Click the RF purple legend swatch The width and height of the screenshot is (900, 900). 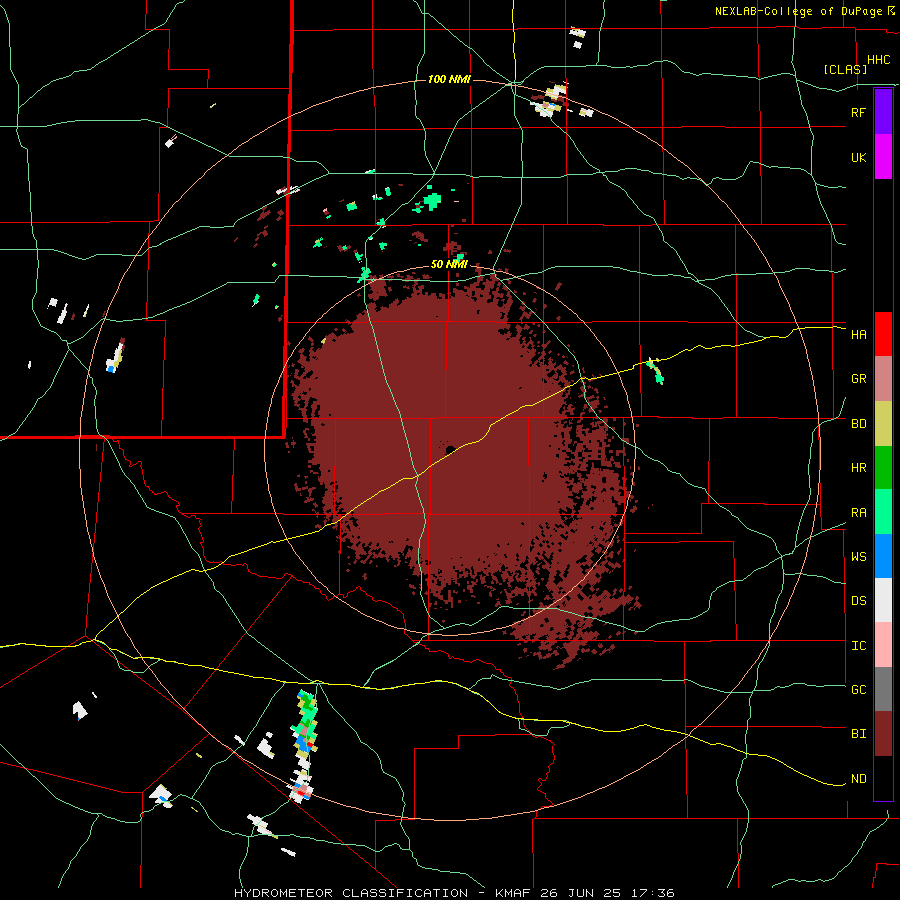click(x=883, y=112)
